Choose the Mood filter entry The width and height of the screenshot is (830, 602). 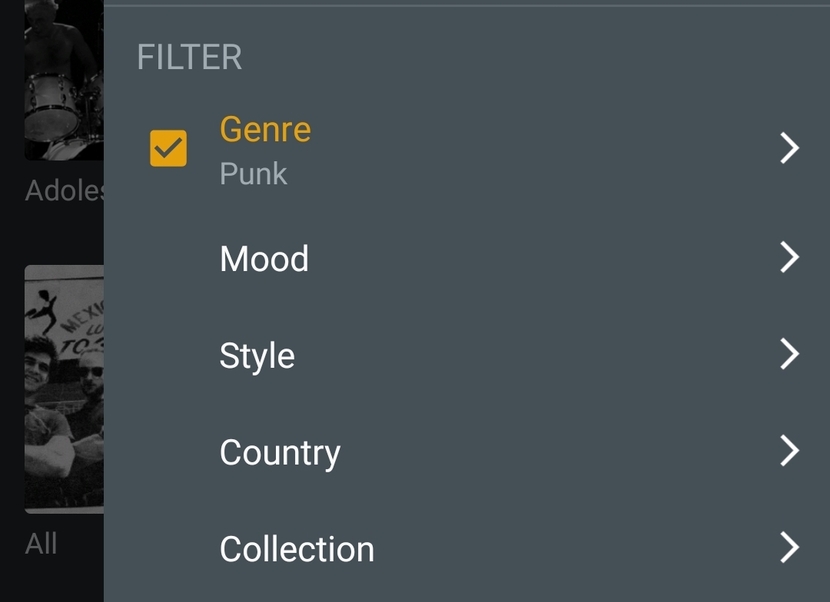264,259
